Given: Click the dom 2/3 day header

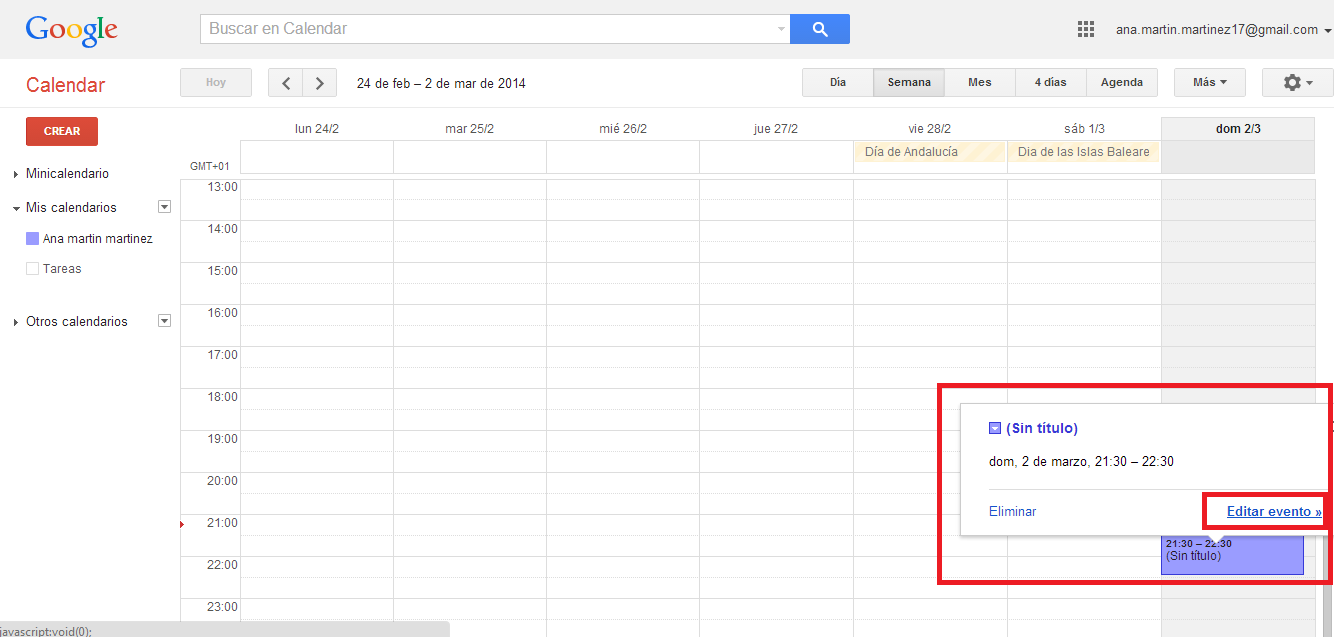Looking at the screenshot, I should coord(1238,129).
